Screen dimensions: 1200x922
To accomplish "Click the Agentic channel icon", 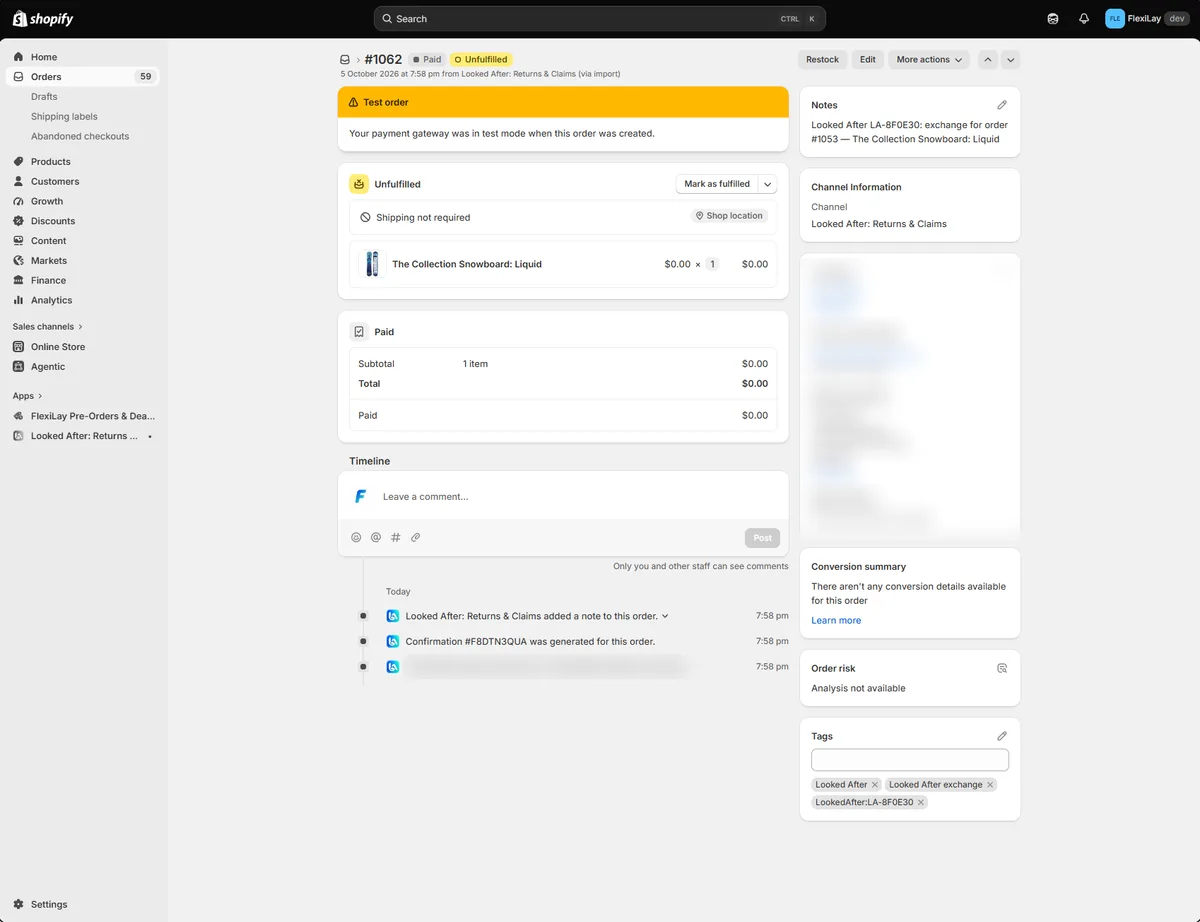I will 19,367.
